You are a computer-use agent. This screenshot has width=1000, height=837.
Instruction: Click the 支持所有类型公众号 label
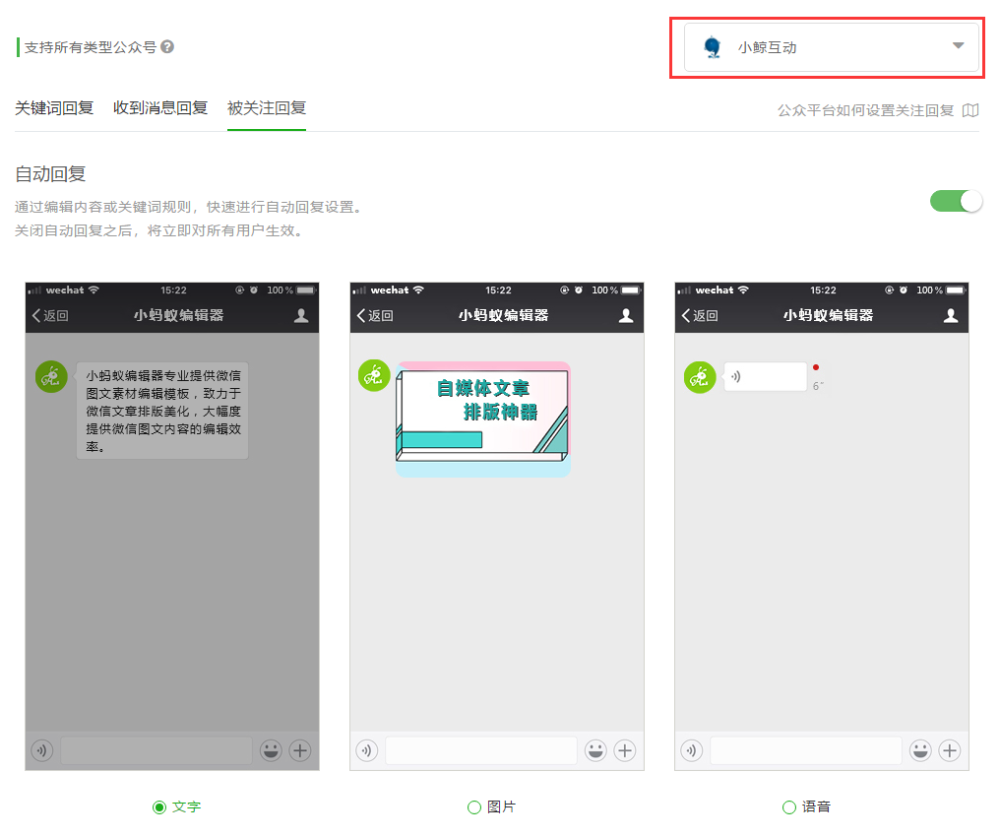coord(90,47)
